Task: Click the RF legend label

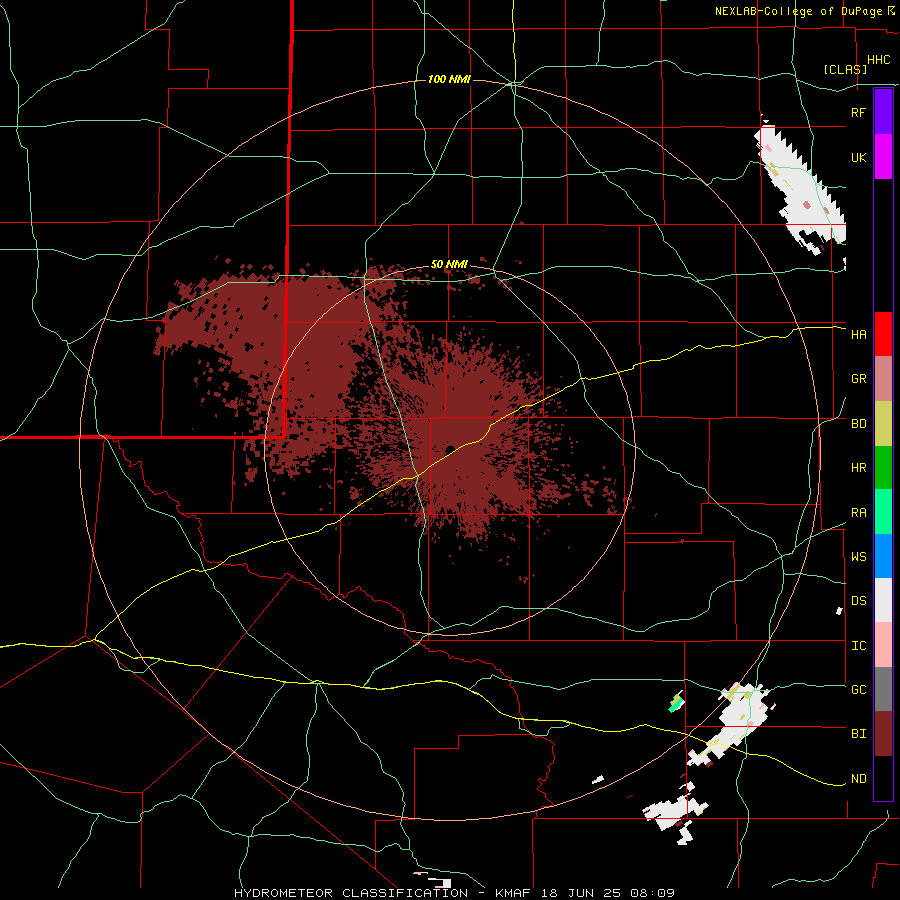Action: click(x=858, y=112)
